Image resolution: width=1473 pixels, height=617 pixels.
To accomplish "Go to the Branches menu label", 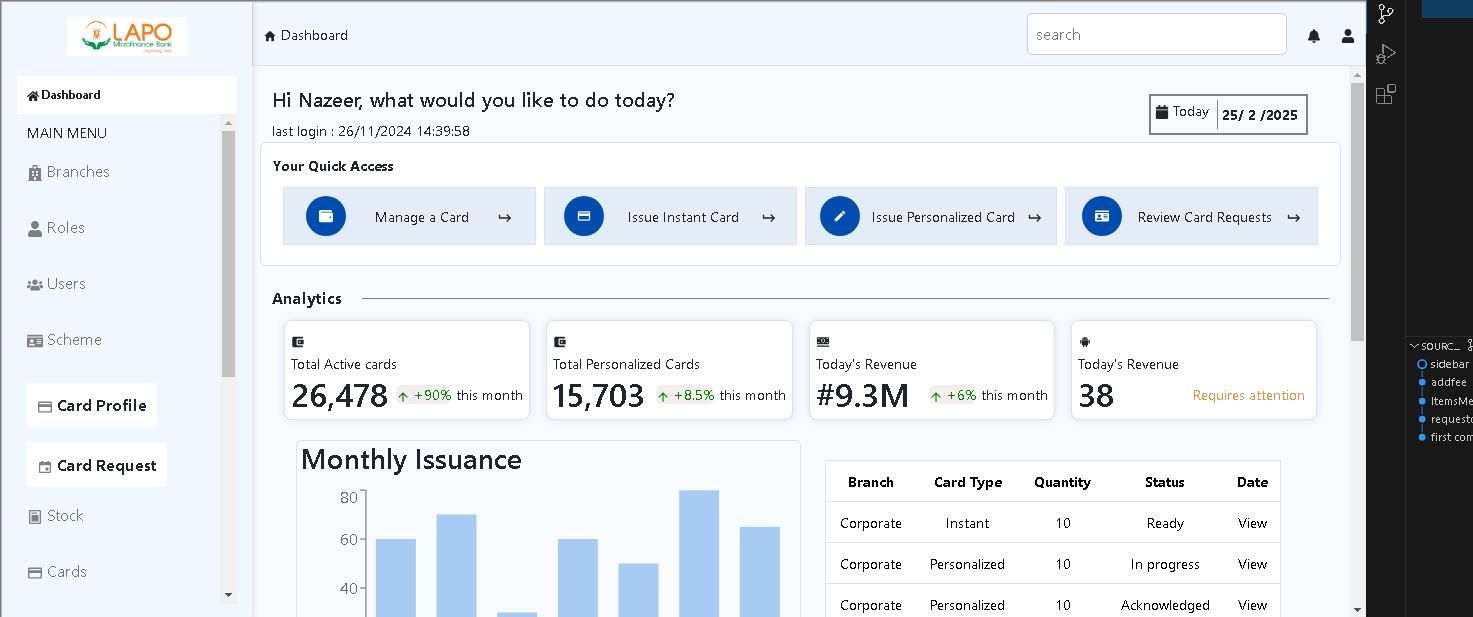I will tap(78, 172).
